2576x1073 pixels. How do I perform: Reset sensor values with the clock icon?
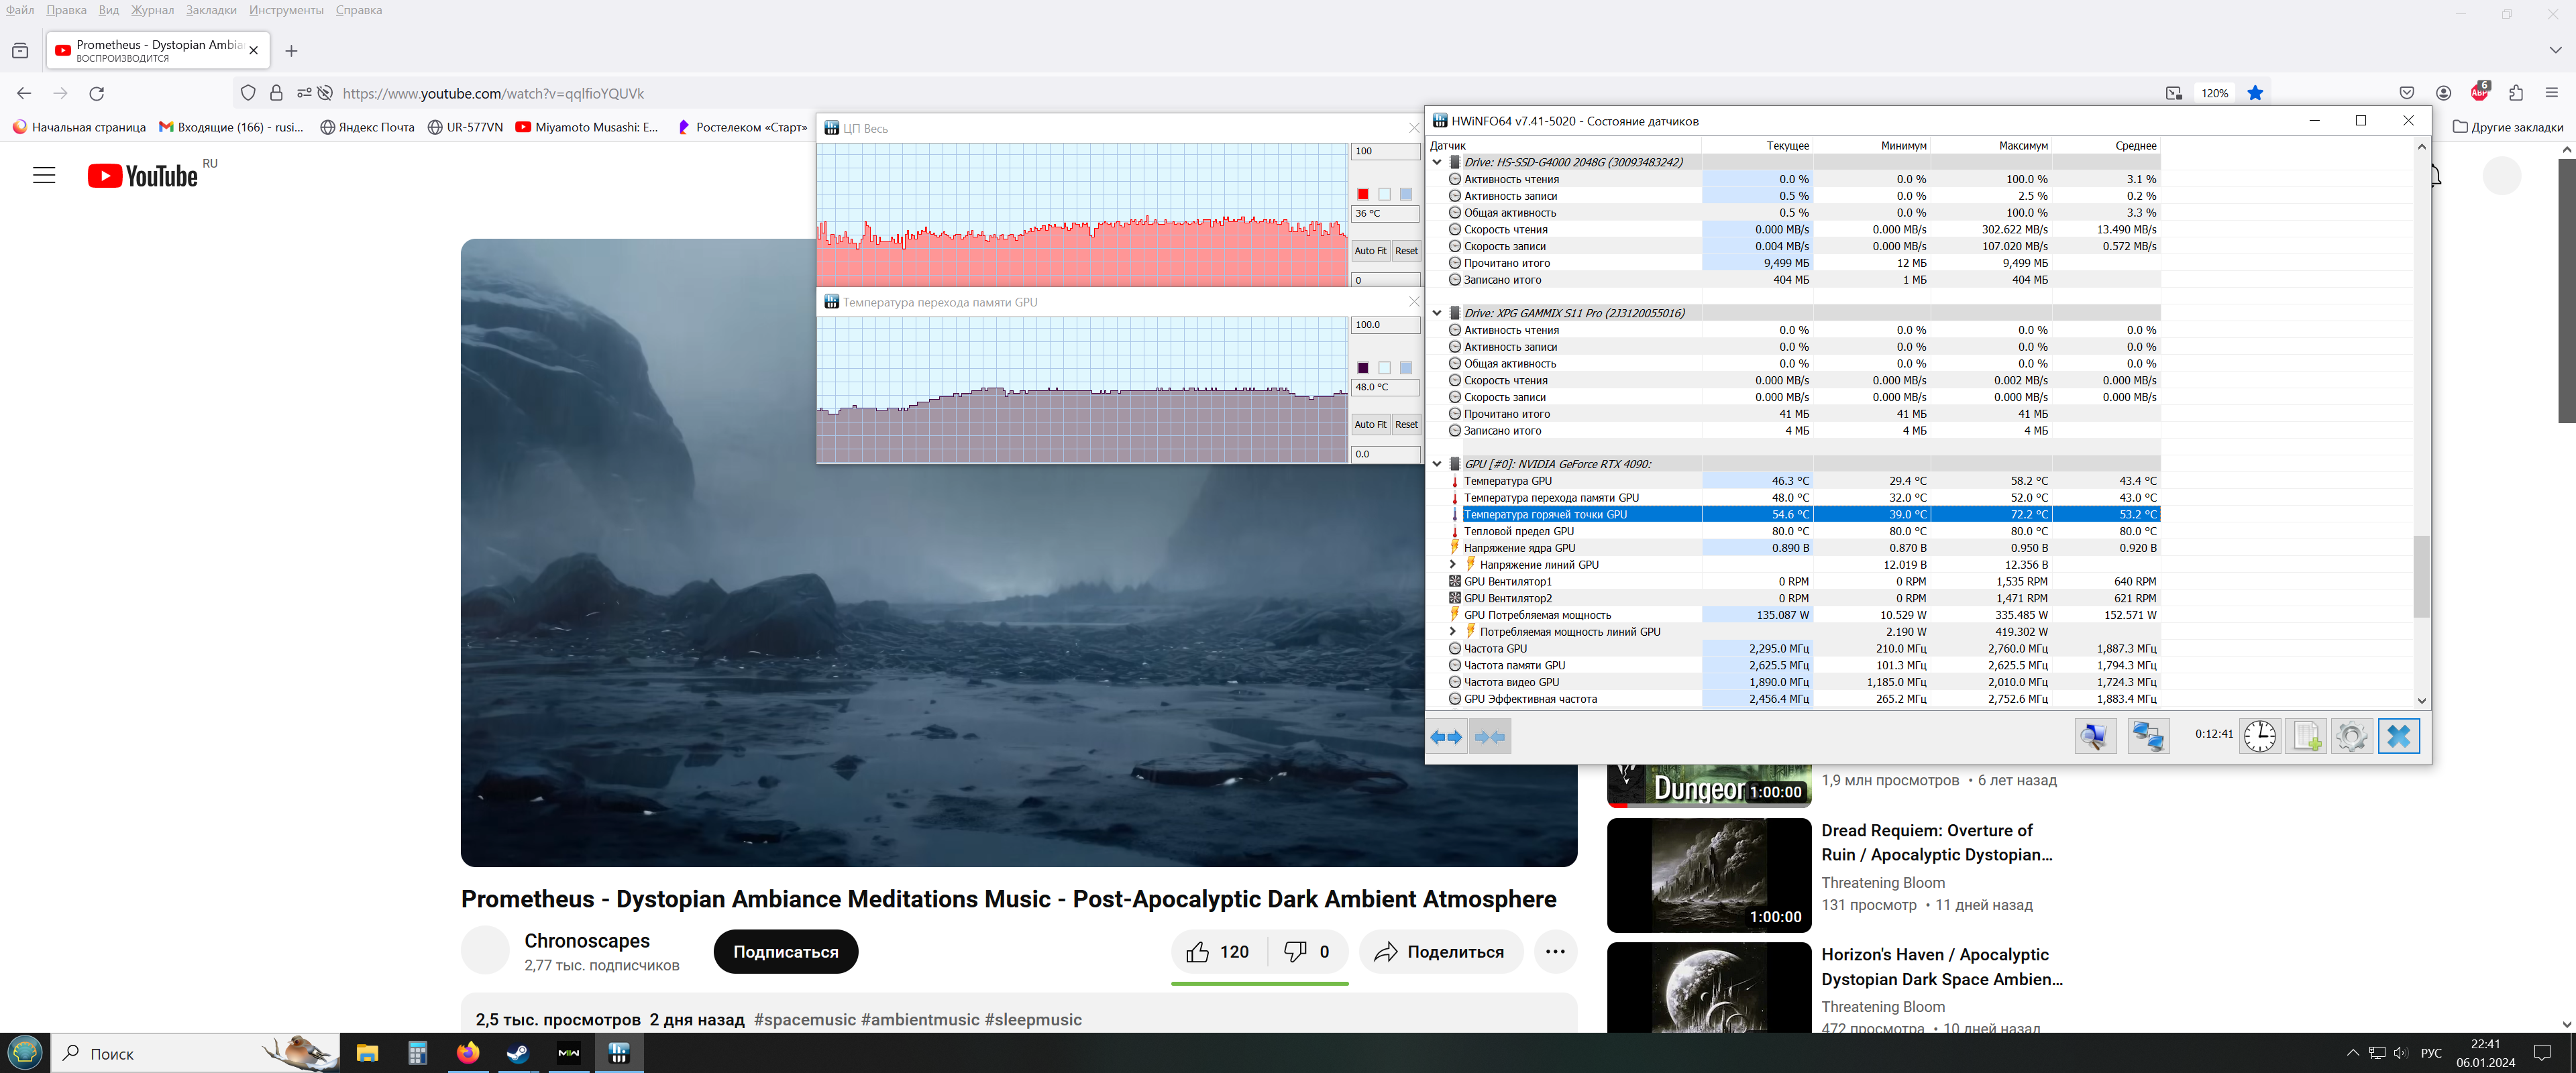point(2259,737)
